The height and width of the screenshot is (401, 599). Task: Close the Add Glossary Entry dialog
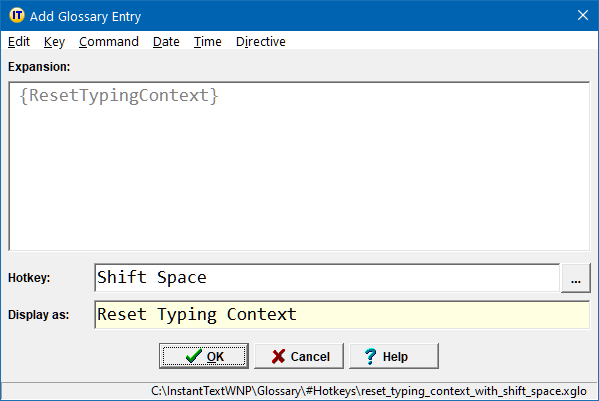tap(583, 15)
